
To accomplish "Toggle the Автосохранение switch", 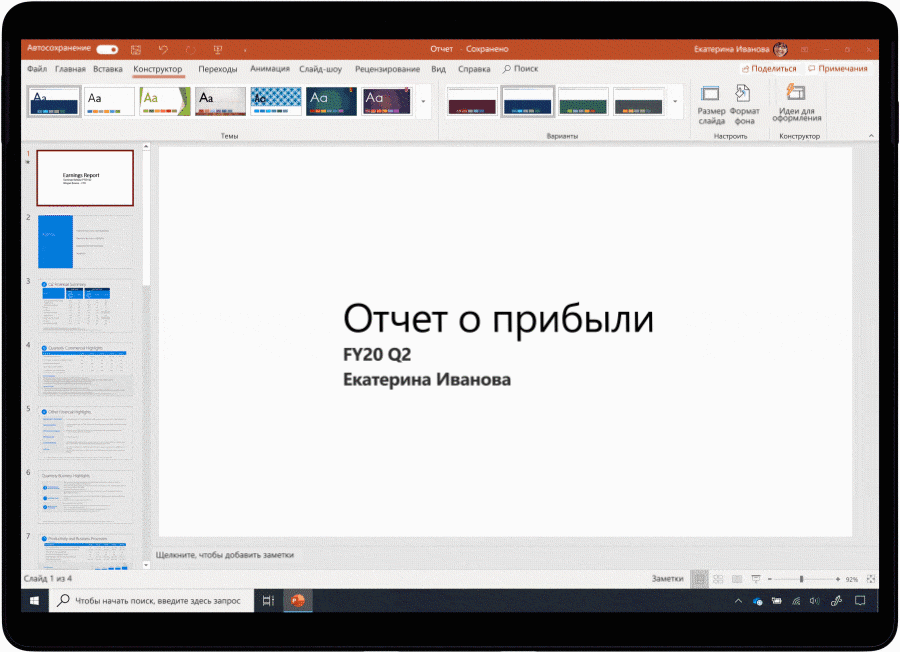I will pyautogui.click(x=107, y=49).
